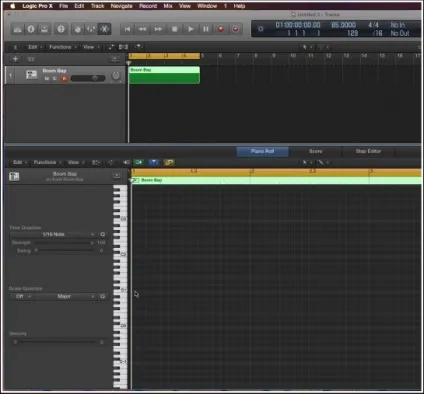Click tempo value 85.0000 in LCD
Image resolution: width=424 pixels, height=394 pixels.
tap(343, 25)
